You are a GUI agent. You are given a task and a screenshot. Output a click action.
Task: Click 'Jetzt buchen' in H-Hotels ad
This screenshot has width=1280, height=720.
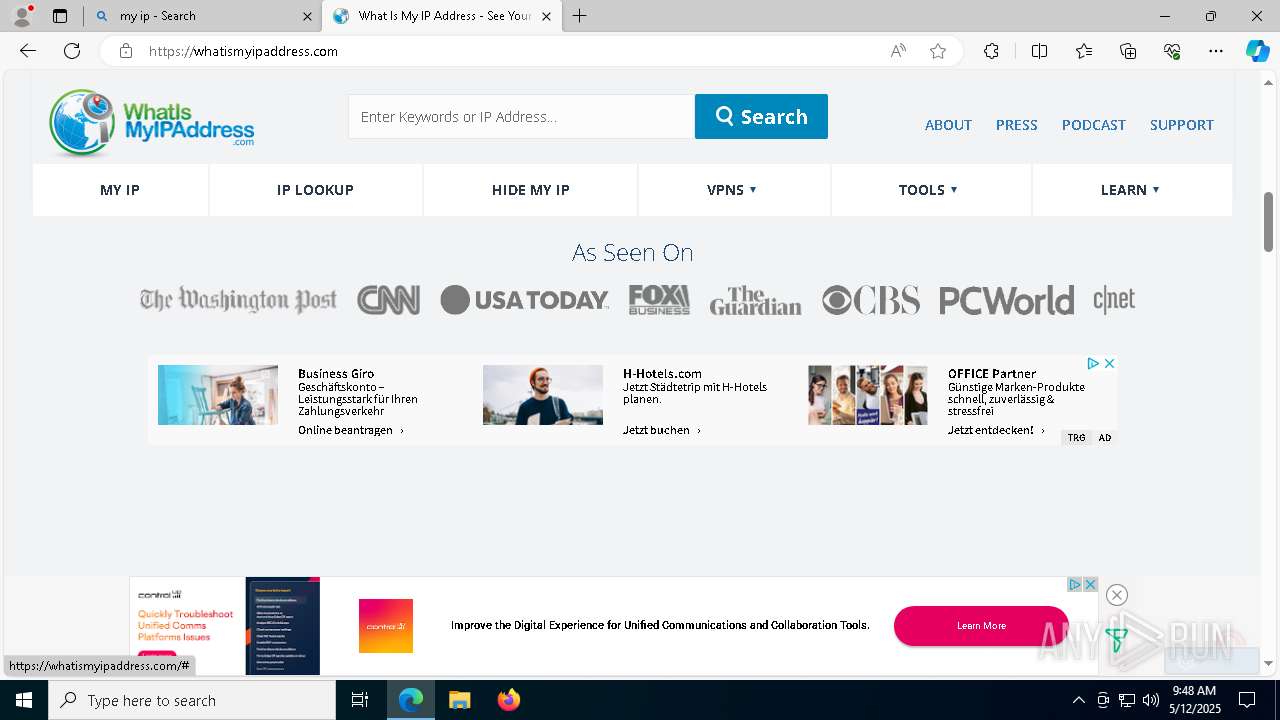[662, 430]
